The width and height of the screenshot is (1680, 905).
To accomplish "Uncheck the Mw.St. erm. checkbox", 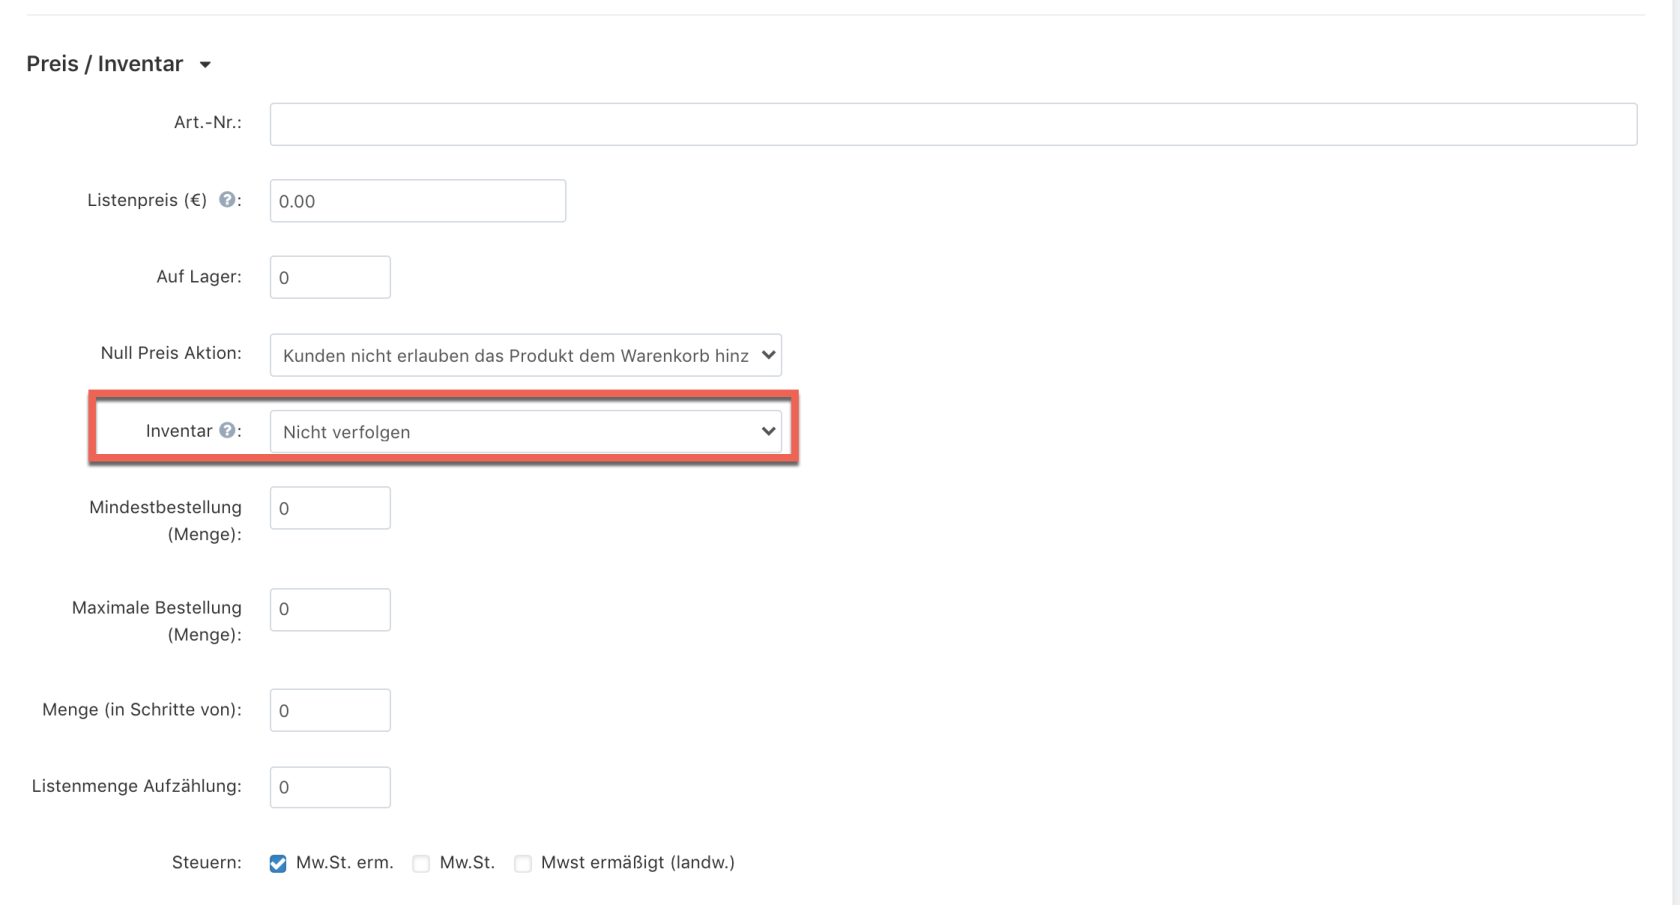I will [278, 863].
